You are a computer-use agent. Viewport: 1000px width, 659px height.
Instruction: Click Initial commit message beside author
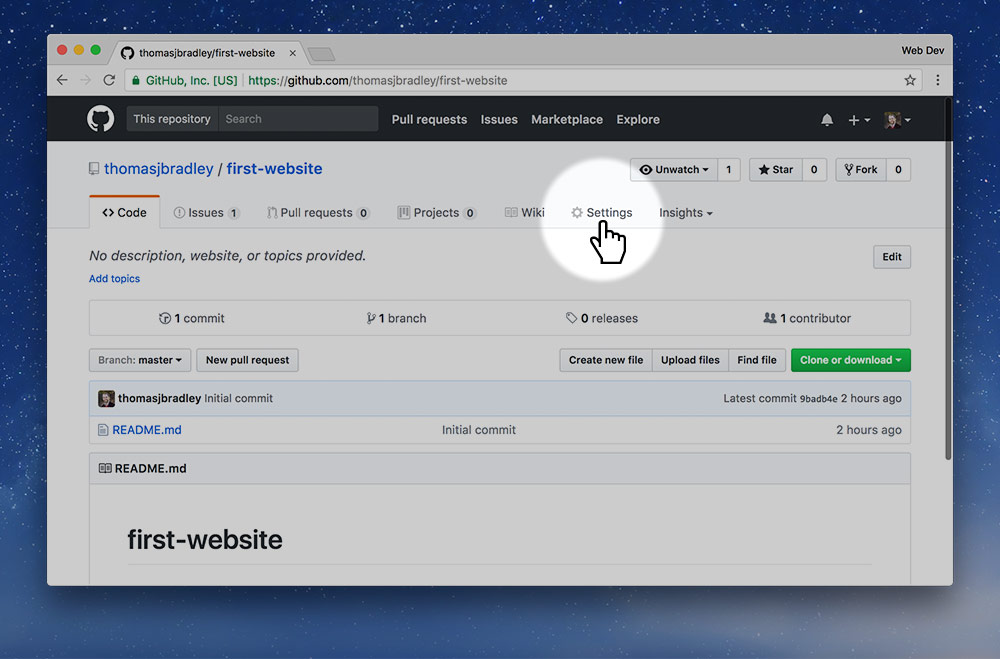pos(239,399)
